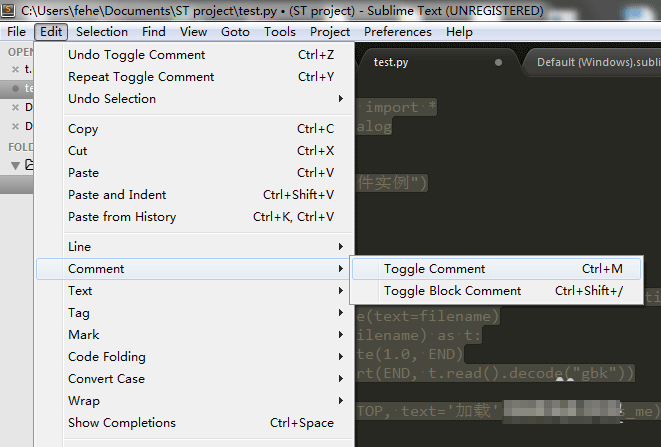Collapse the folder tree triangle in sidebar
Image resolution: width=661 pixels, height=447 pixels.
click(x=16, y=165)
